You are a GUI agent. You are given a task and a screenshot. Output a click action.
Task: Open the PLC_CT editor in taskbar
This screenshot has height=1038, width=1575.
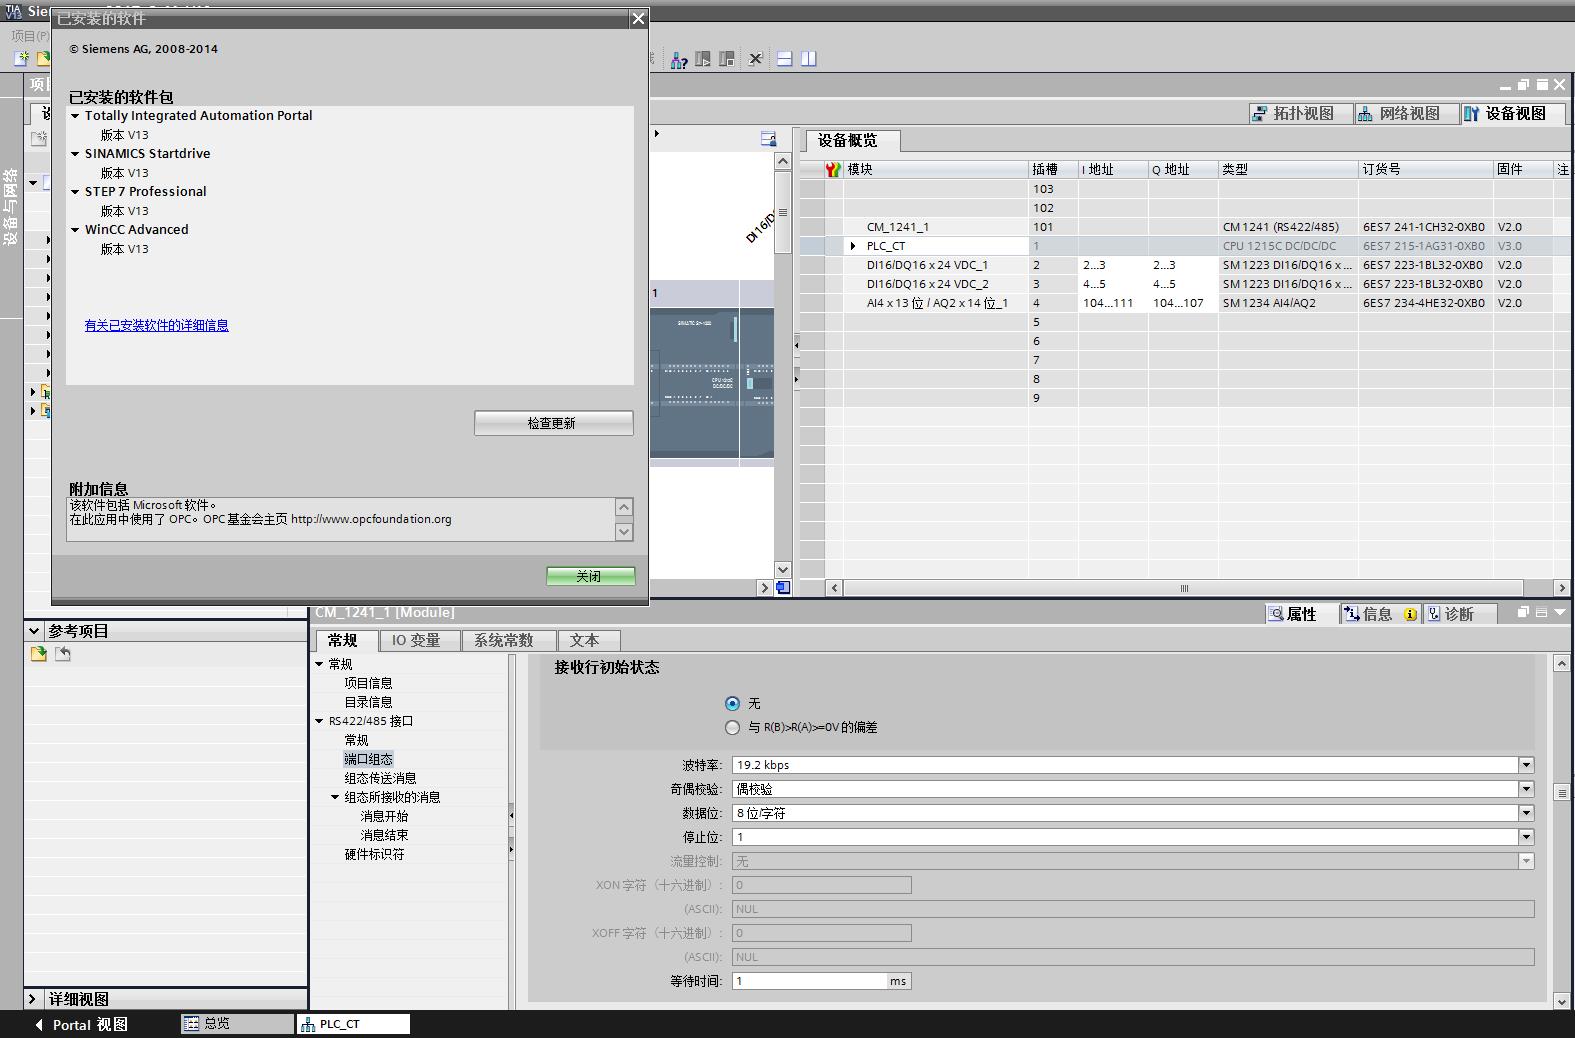[353, 1024]
